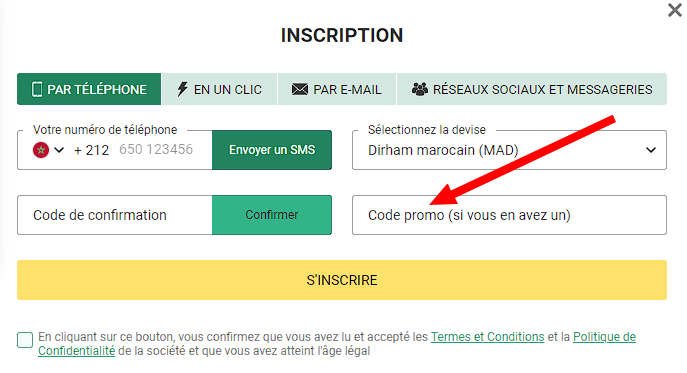The width and height of the screenshot is (687, 373).
Task: Click the envelope e-mail icon
Action: [300, 89]
